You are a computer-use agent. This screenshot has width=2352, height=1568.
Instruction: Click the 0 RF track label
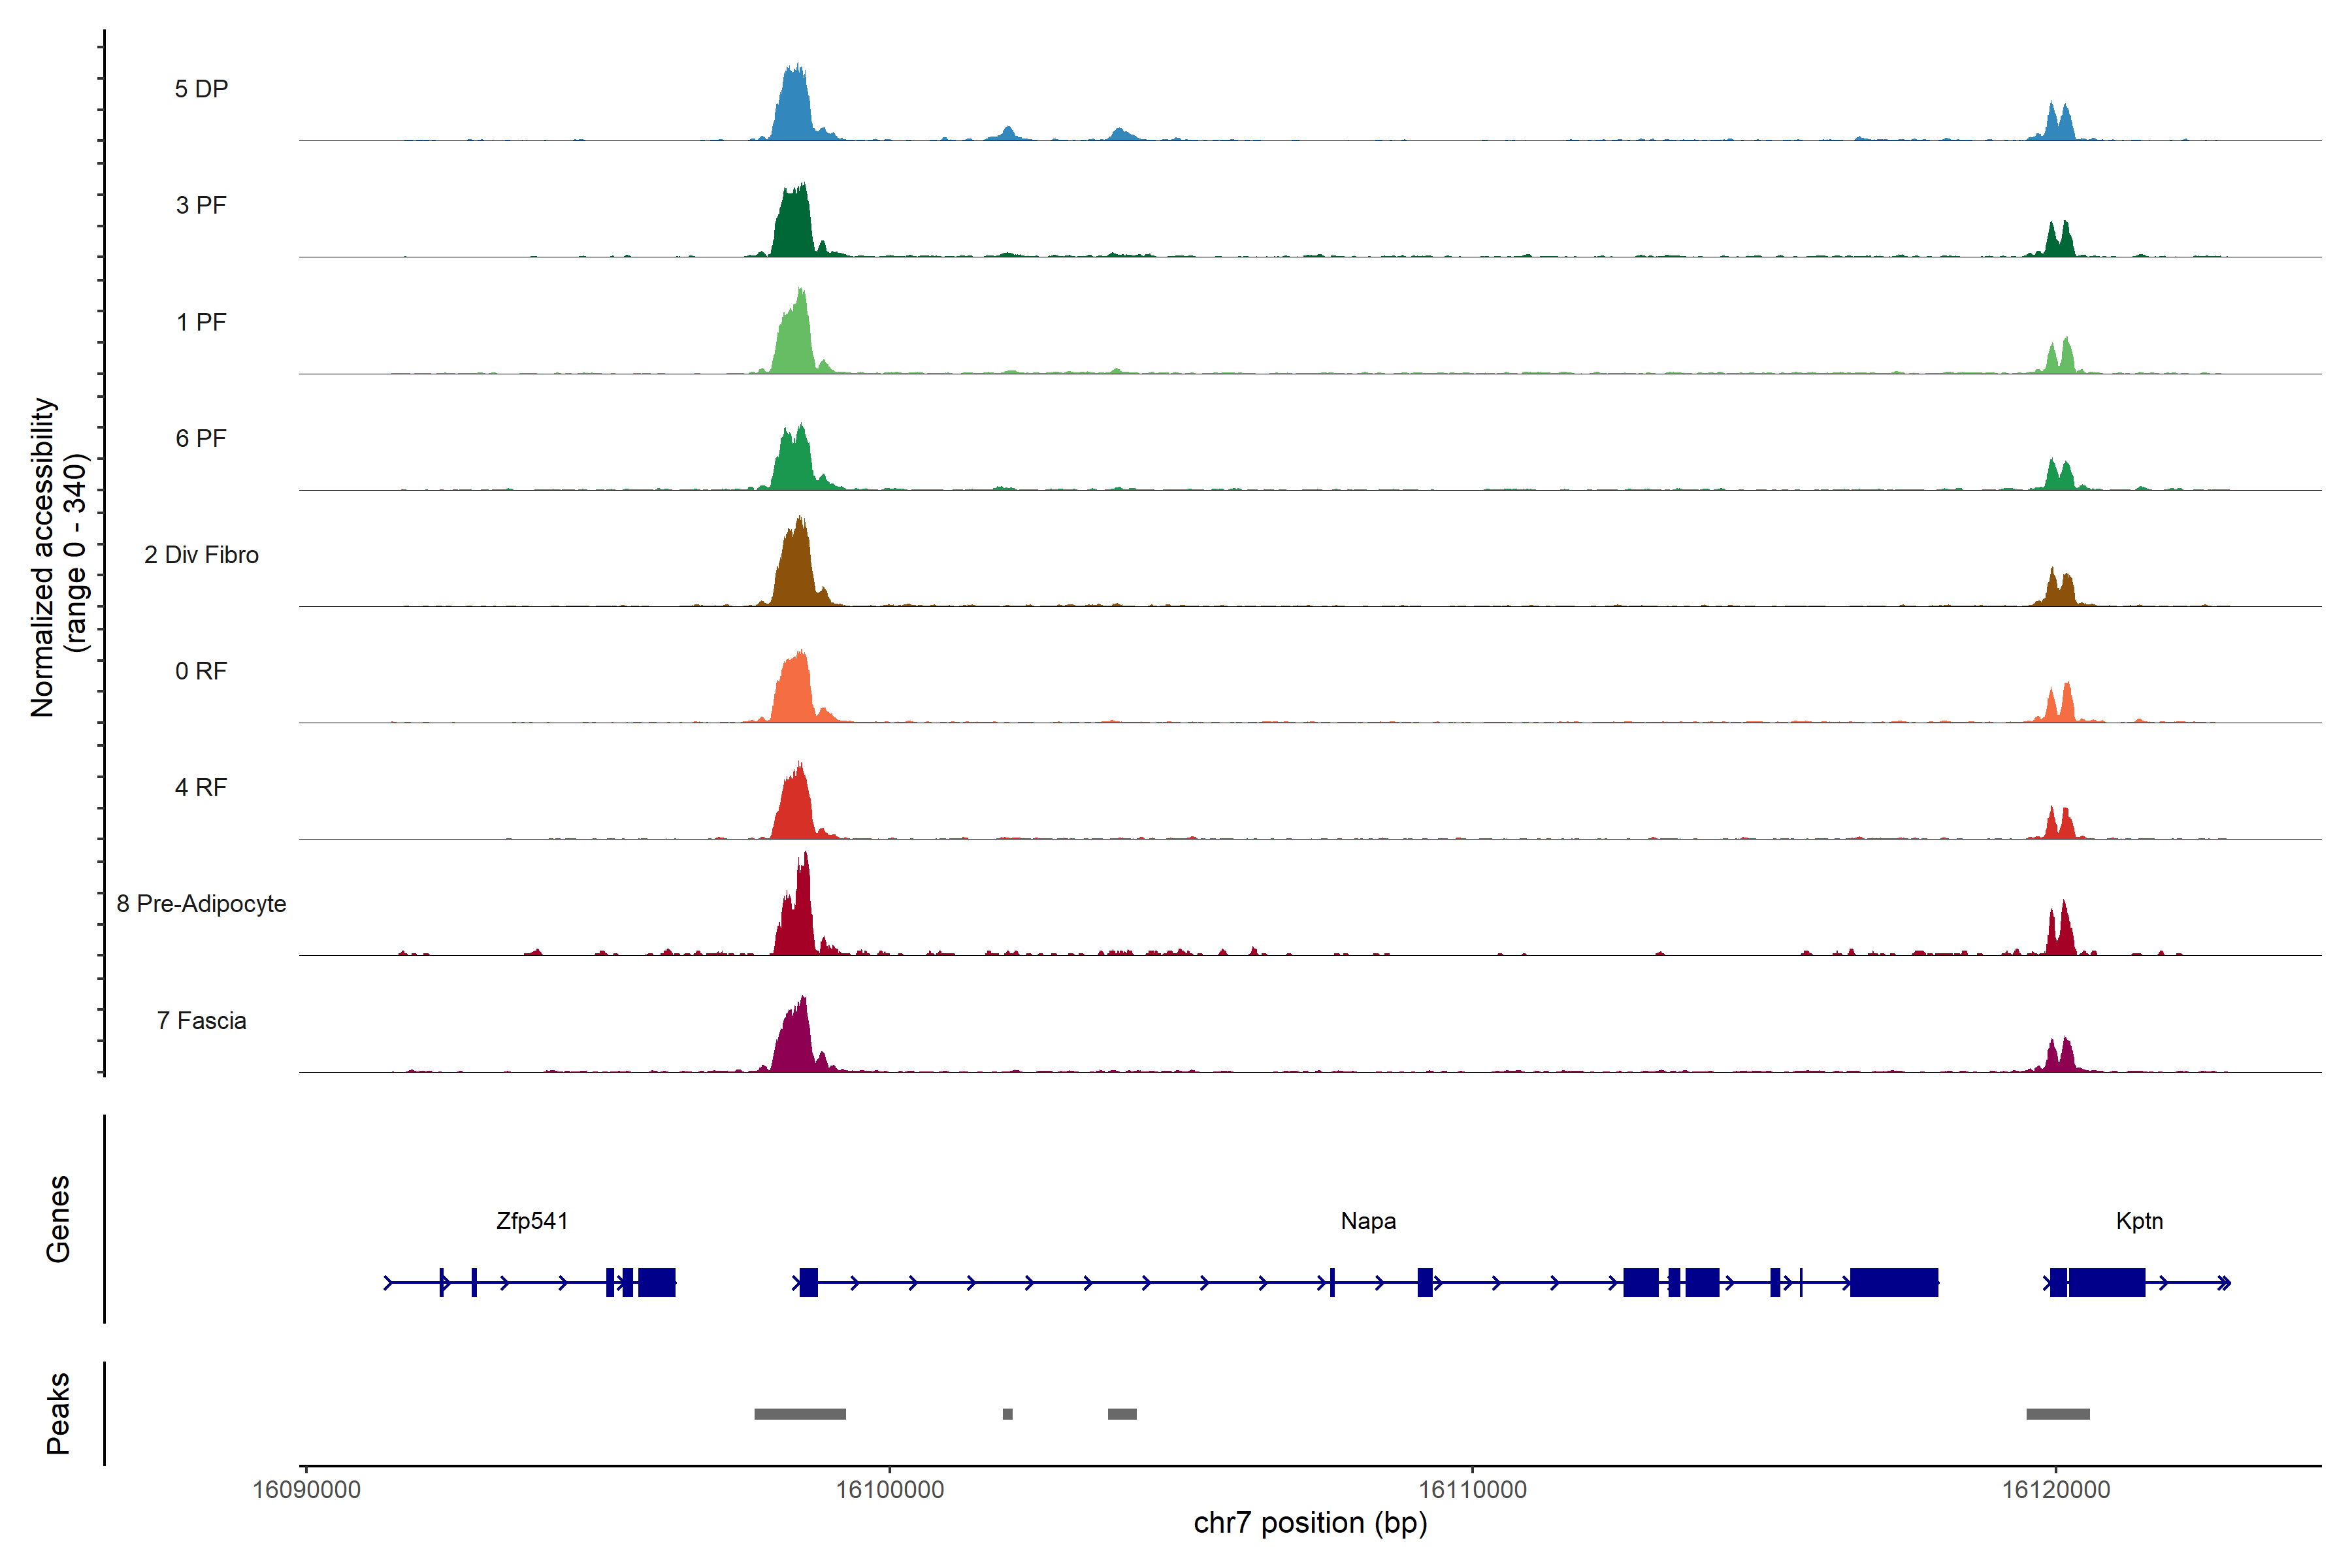(201, 671)
